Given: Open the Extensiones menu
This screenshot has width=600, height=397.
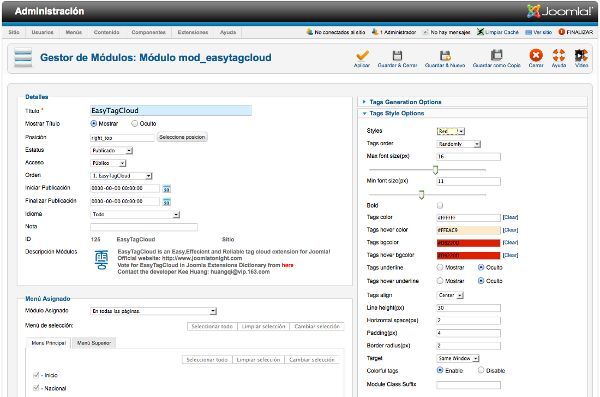Looking at the screenshot, I should click(193, 32).
